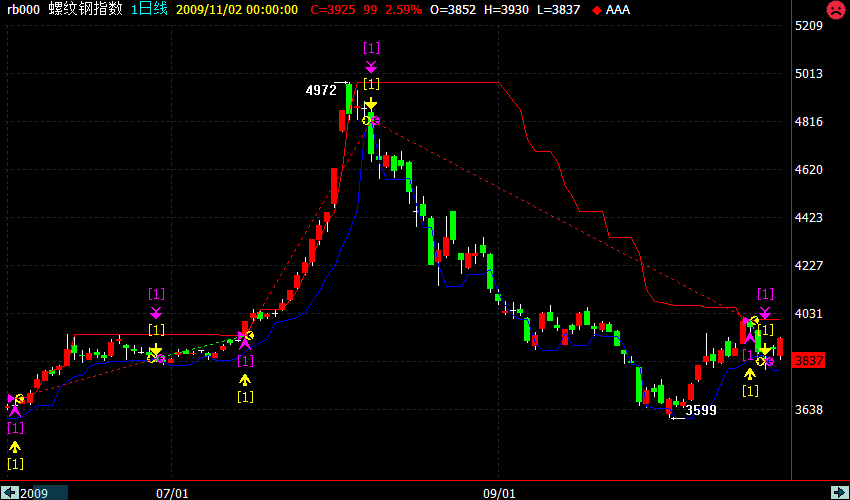Click the rb000 contract code

click(x=24, y=9)
